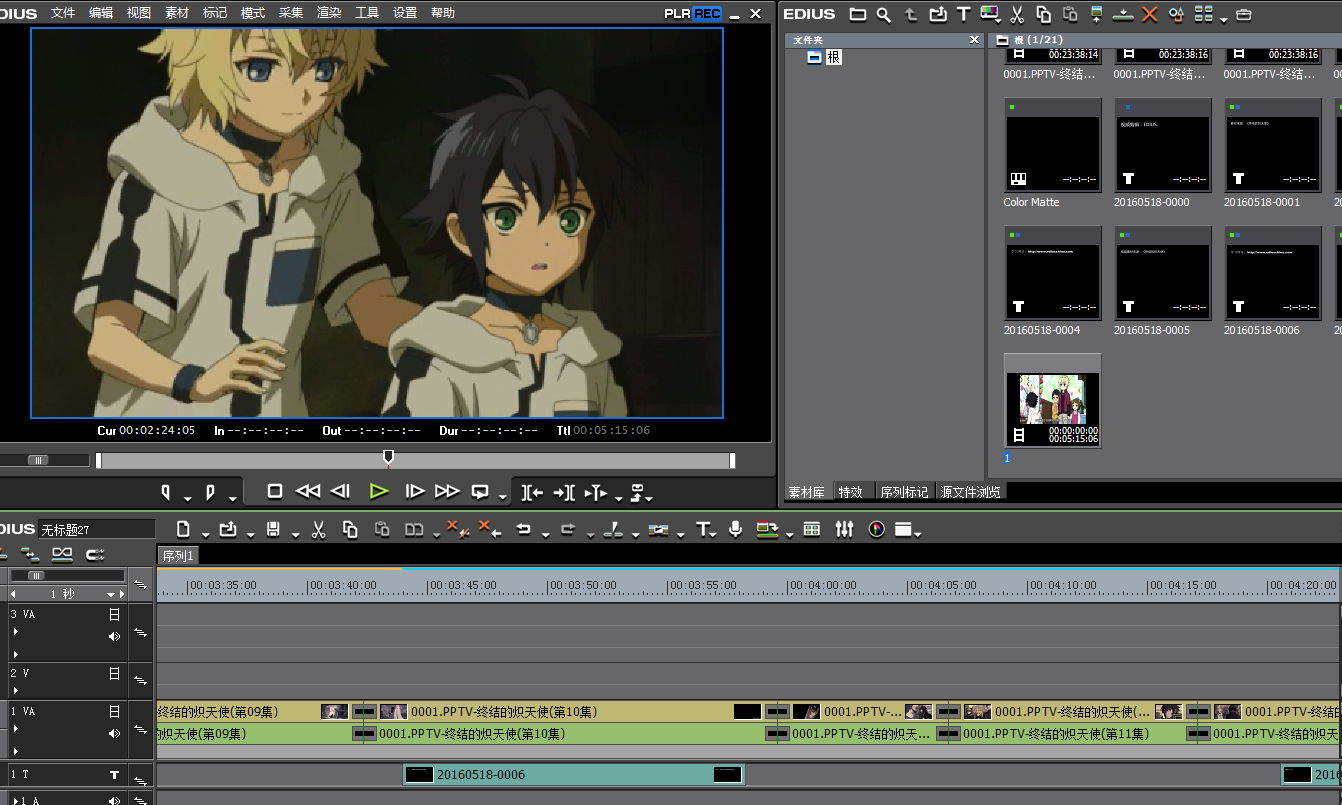Viewport: 1342px width, 805px height.
Task: Toggle video mute on track 1 VA
Action: point(114,712)
